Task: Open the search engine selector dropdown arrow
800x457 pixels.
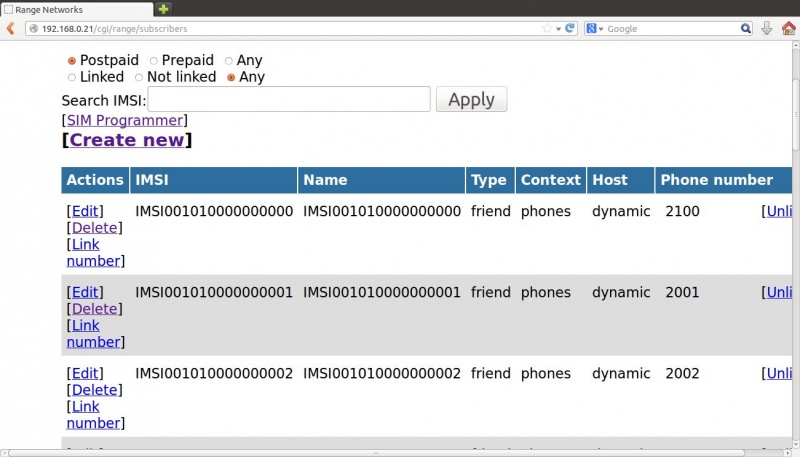Action: pyautogui.click(x=601, y=28)
